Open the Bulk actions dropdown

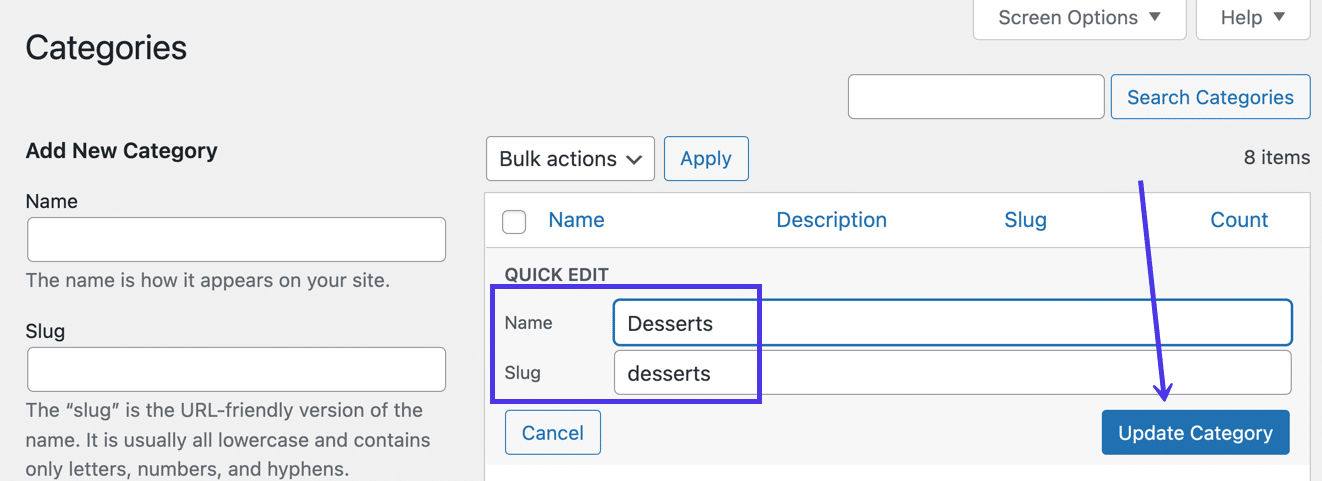tap(570, 159)
